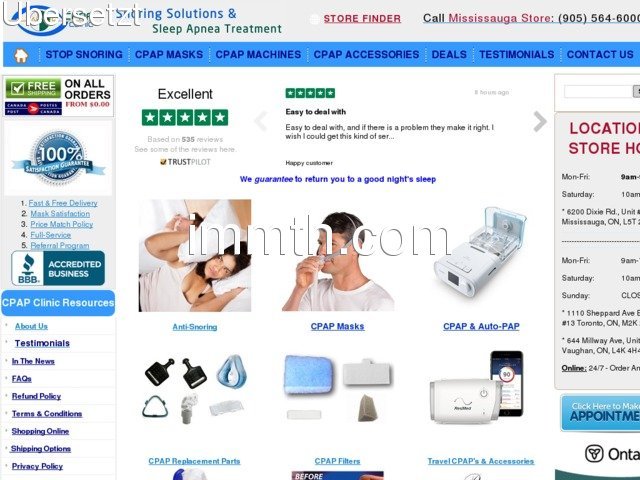Click the Free Shipping on all orders banner
The width and height of the screenshot is (640, 480).
pyautogui.click(x=58, y=96)
